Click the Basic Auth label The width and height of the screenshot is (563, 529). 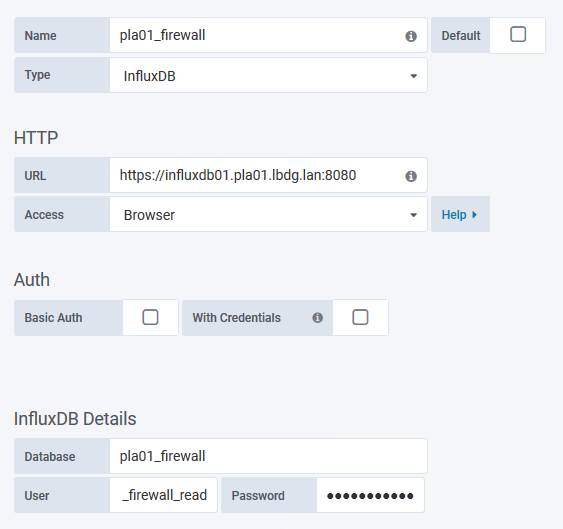53,318
